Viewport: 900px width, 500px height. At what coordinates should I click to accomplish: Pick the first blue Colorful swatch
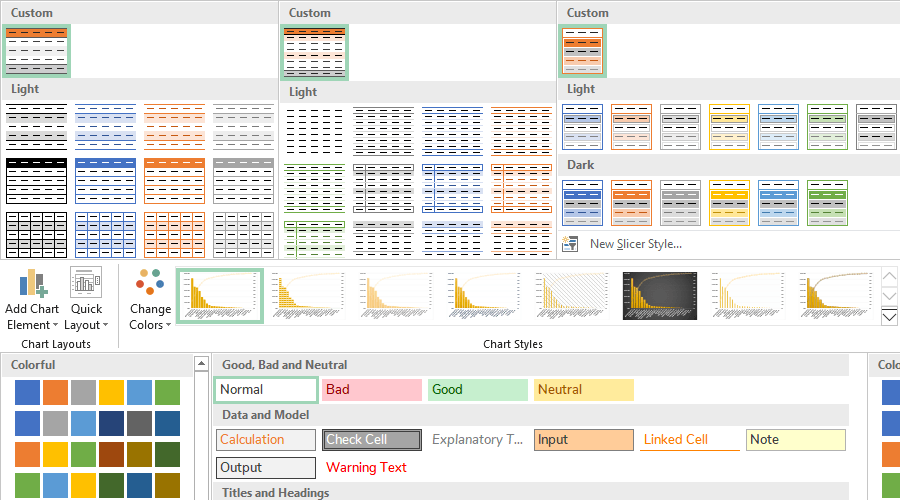(x=28, y=393)
